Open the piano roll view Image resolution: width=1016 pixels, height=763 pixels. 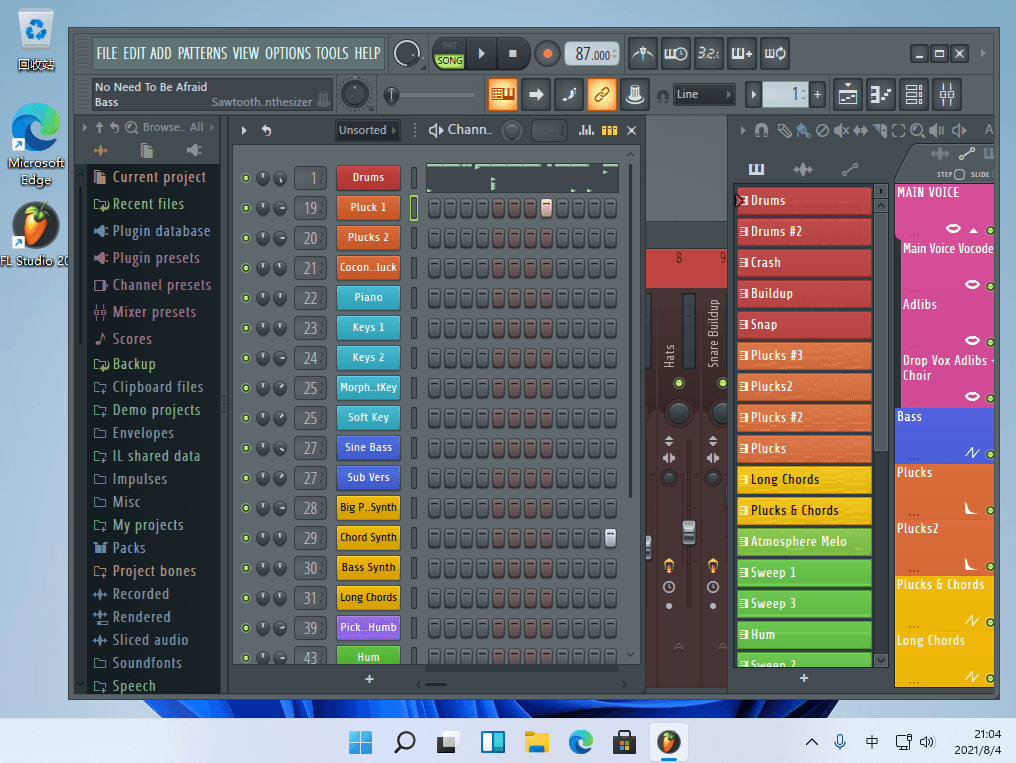[881, 95]
